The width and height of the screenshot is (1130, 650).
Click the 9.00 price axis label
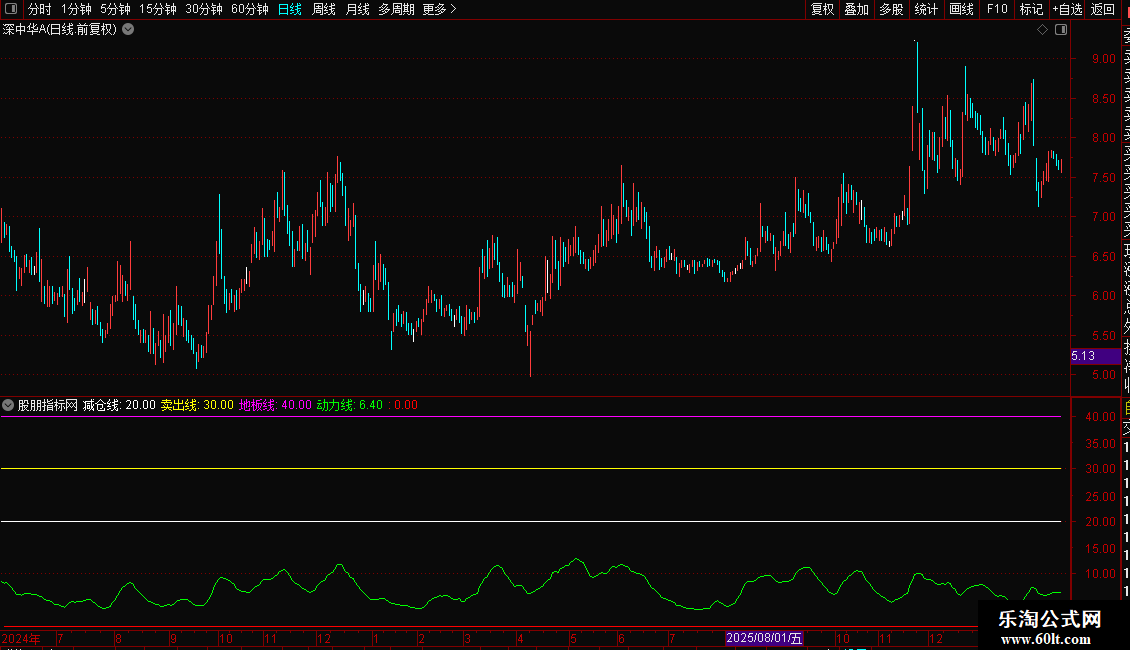pyautogui.click(x=1103, y=59)
